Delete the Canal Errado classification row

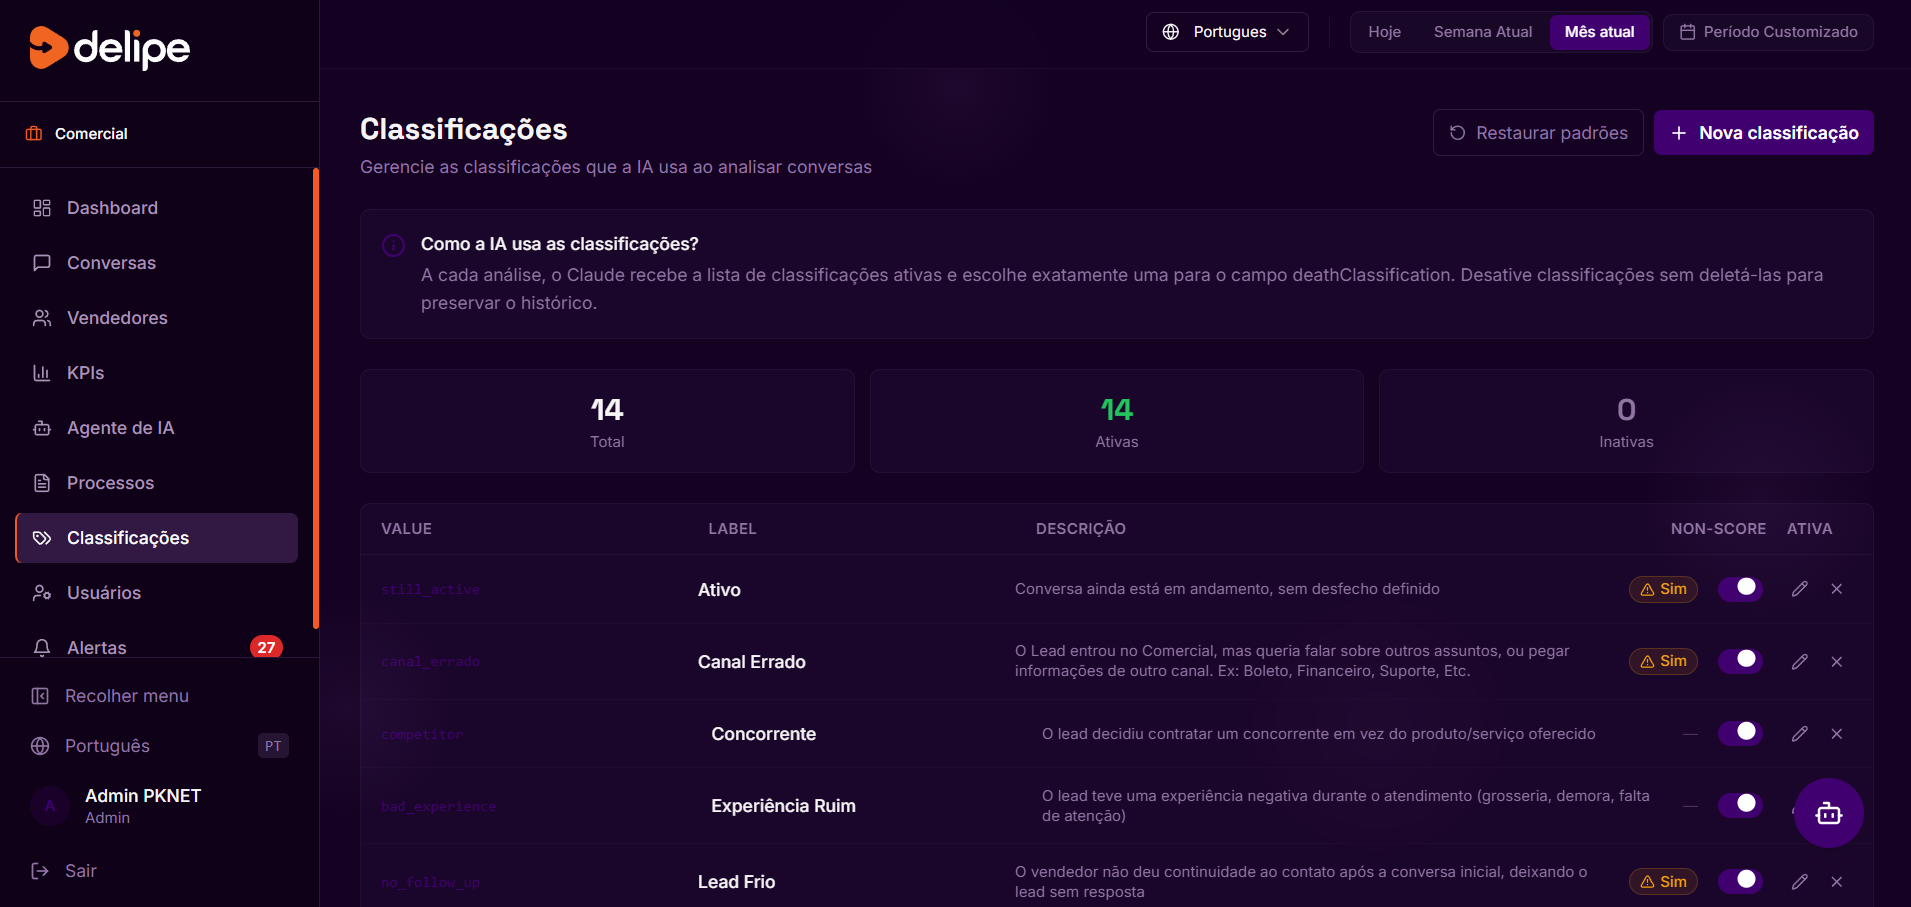(x=1836, y=662)
